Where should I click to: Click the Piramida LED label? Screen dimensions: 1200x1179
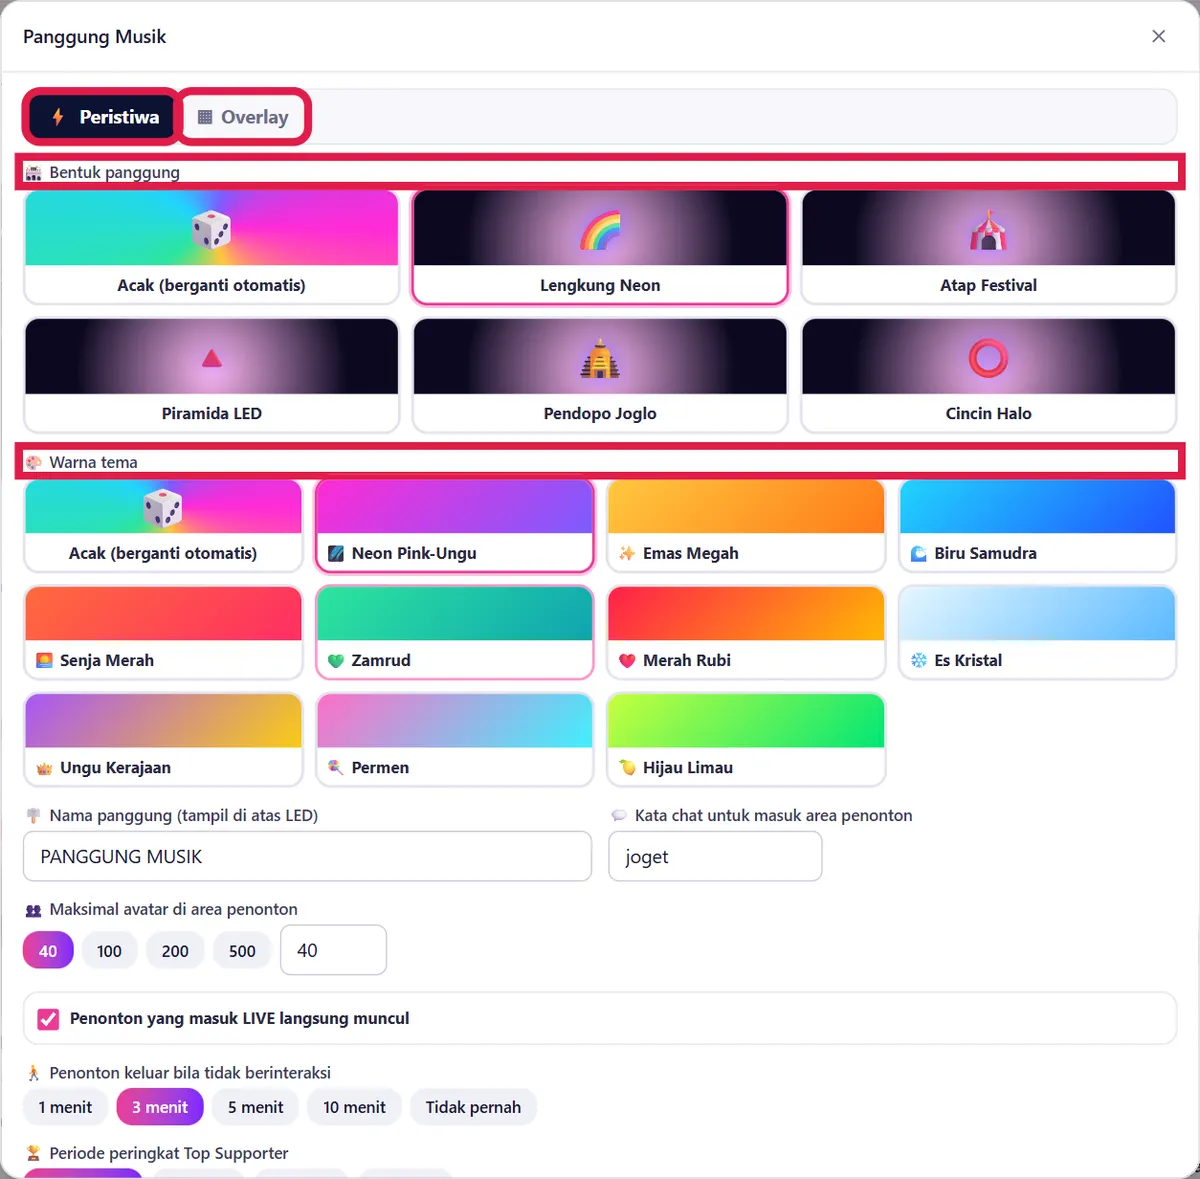click(212, 413)
